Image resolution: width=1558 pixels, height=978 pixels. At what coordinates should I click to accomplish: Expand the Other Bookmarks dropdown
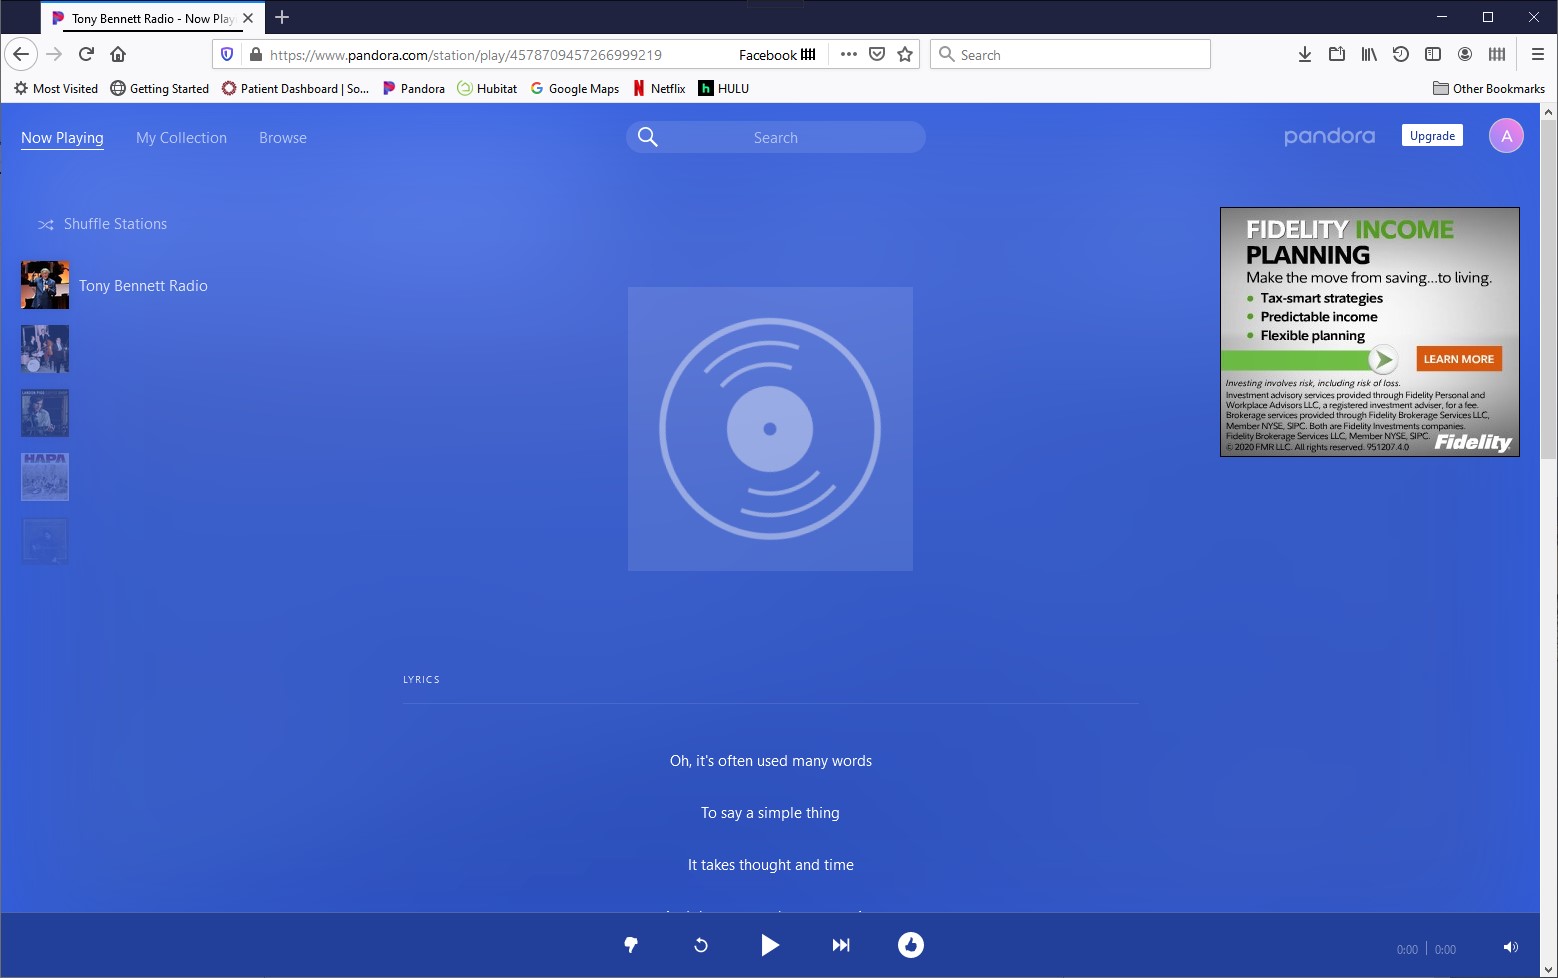[x=1488, y=88]
